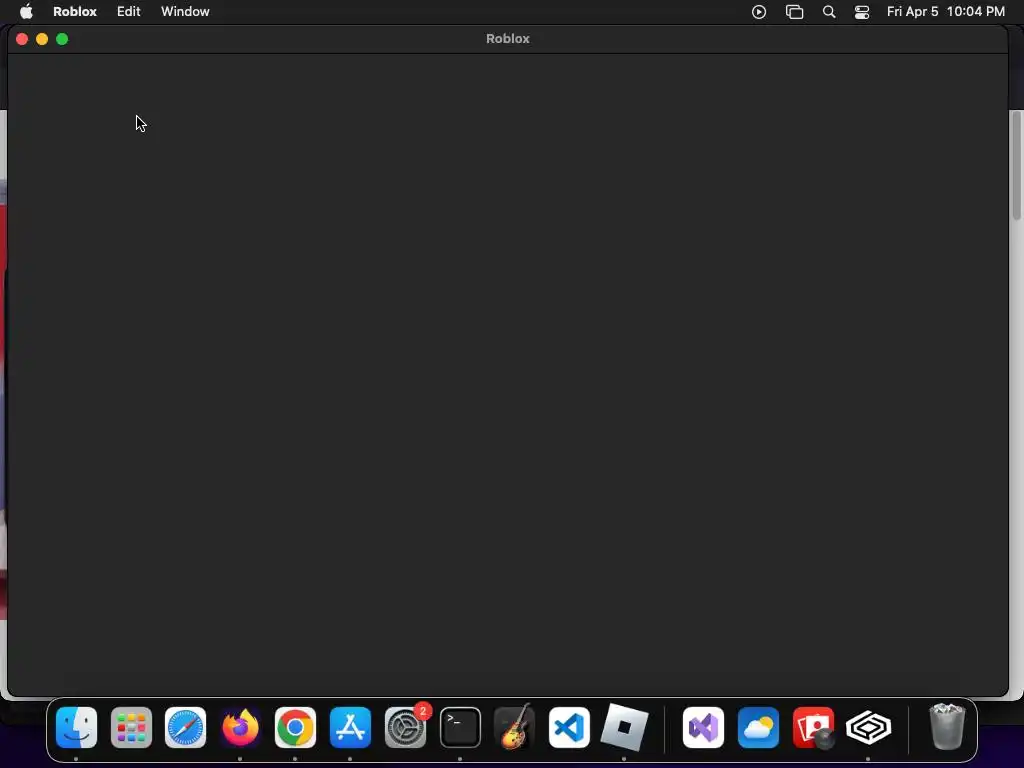Open Visual Studio Code in Dock
The image size is (1024, 768).
[x=569, y=728]
